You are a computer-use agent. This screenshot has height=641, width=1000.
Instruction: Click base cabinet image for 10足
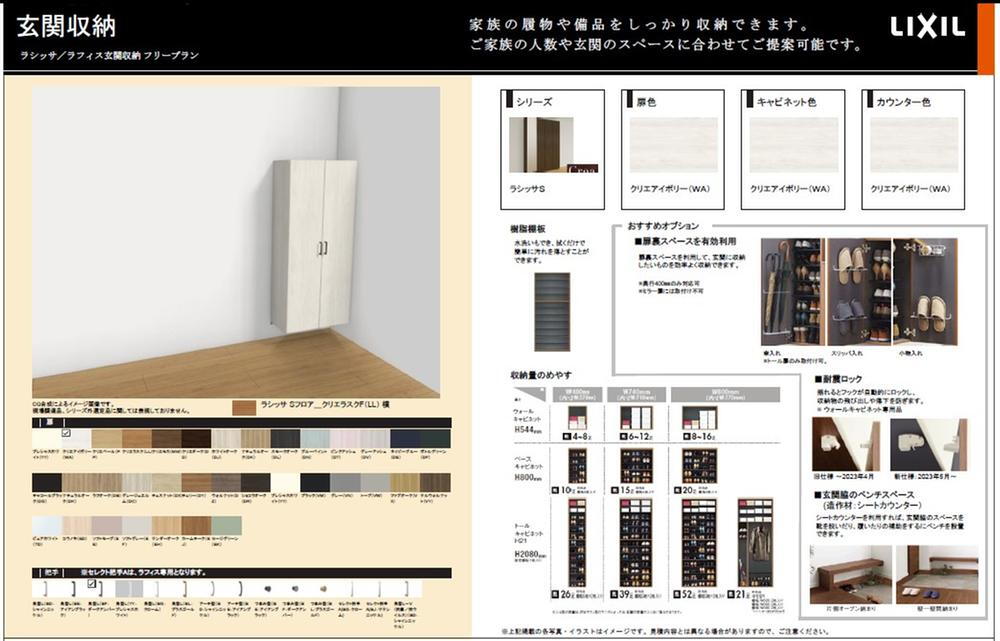[577, 466]
